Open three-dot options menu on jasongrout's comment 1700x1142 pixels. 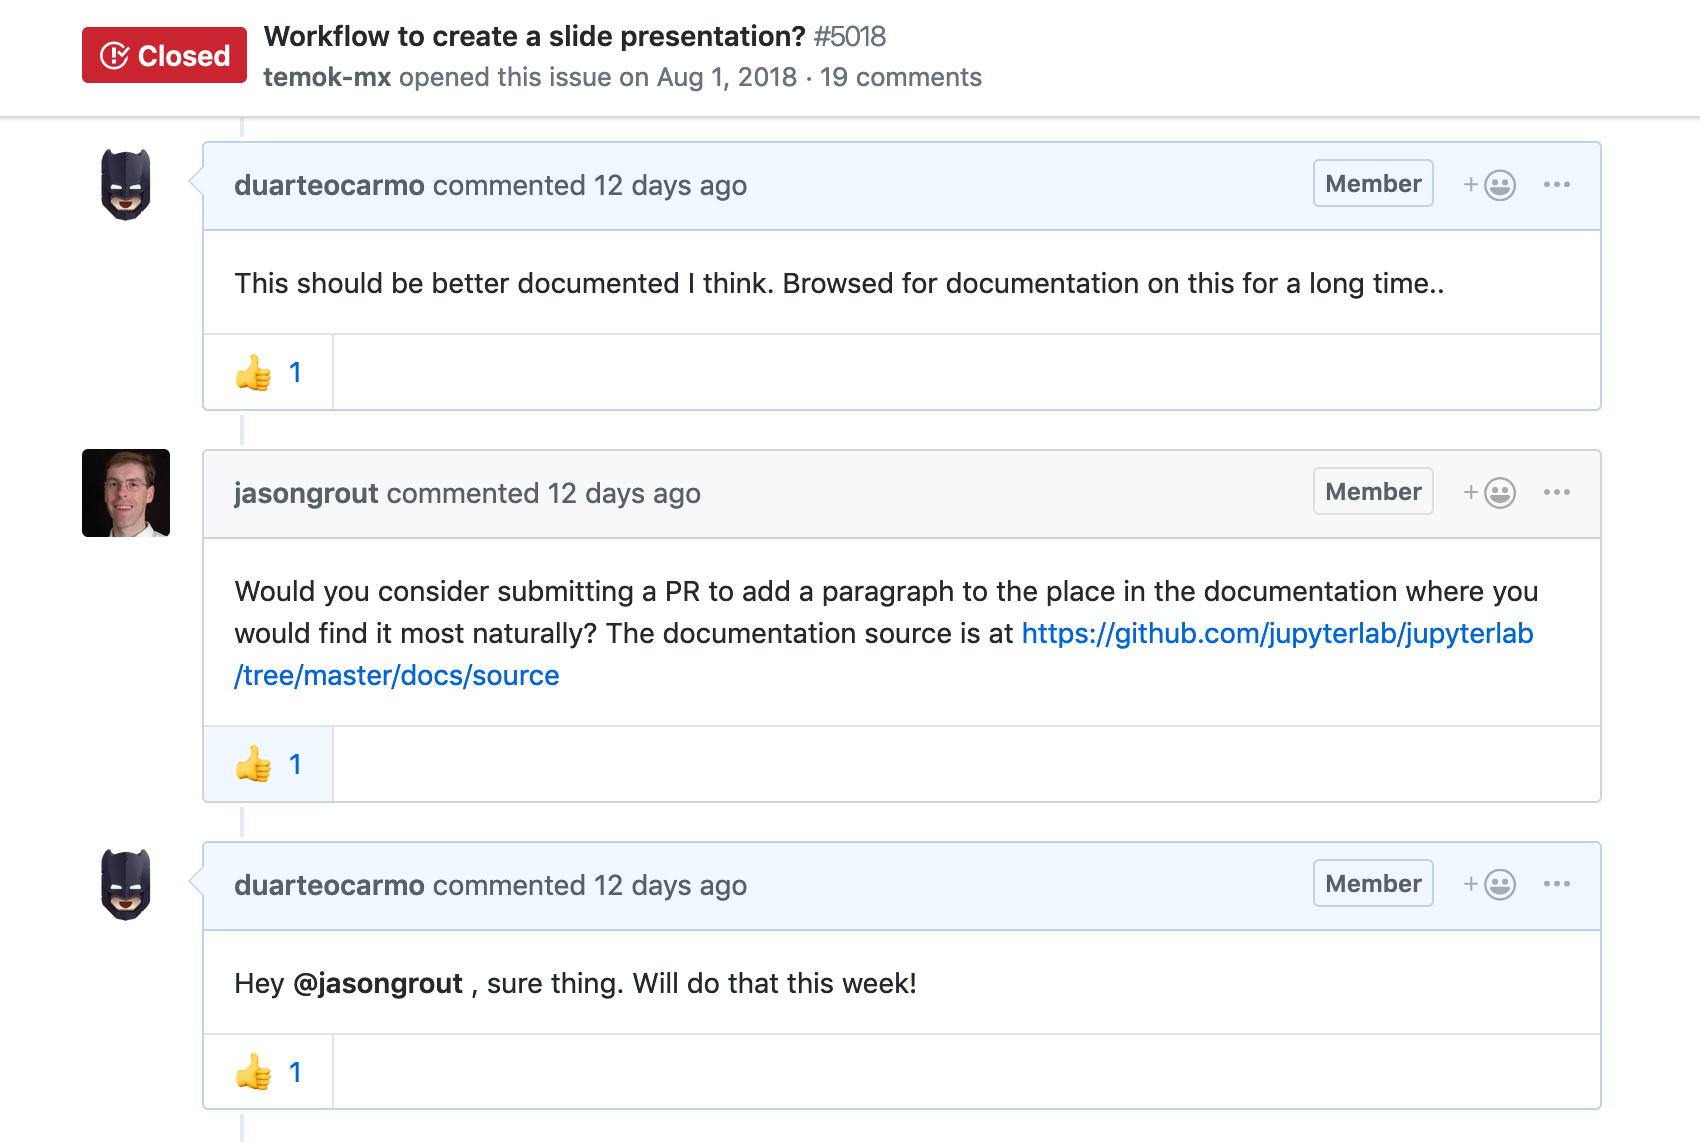click(x=1556, y=493)
